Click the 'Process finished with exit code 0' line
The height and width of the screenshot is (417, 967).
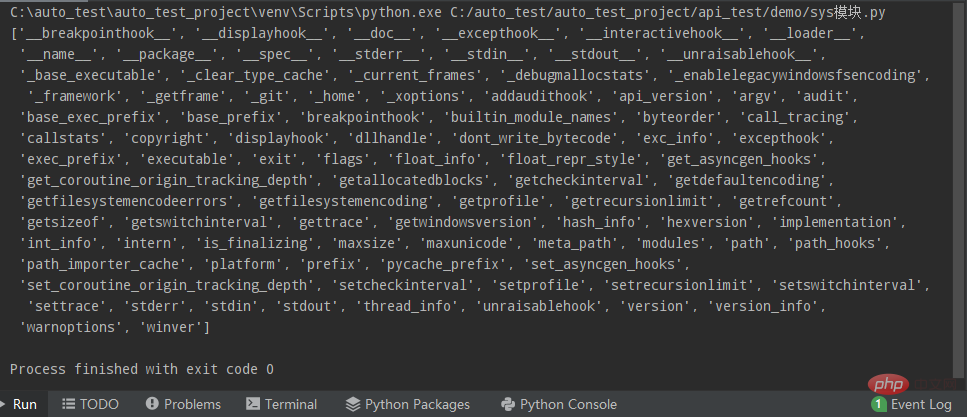[142, 369]
